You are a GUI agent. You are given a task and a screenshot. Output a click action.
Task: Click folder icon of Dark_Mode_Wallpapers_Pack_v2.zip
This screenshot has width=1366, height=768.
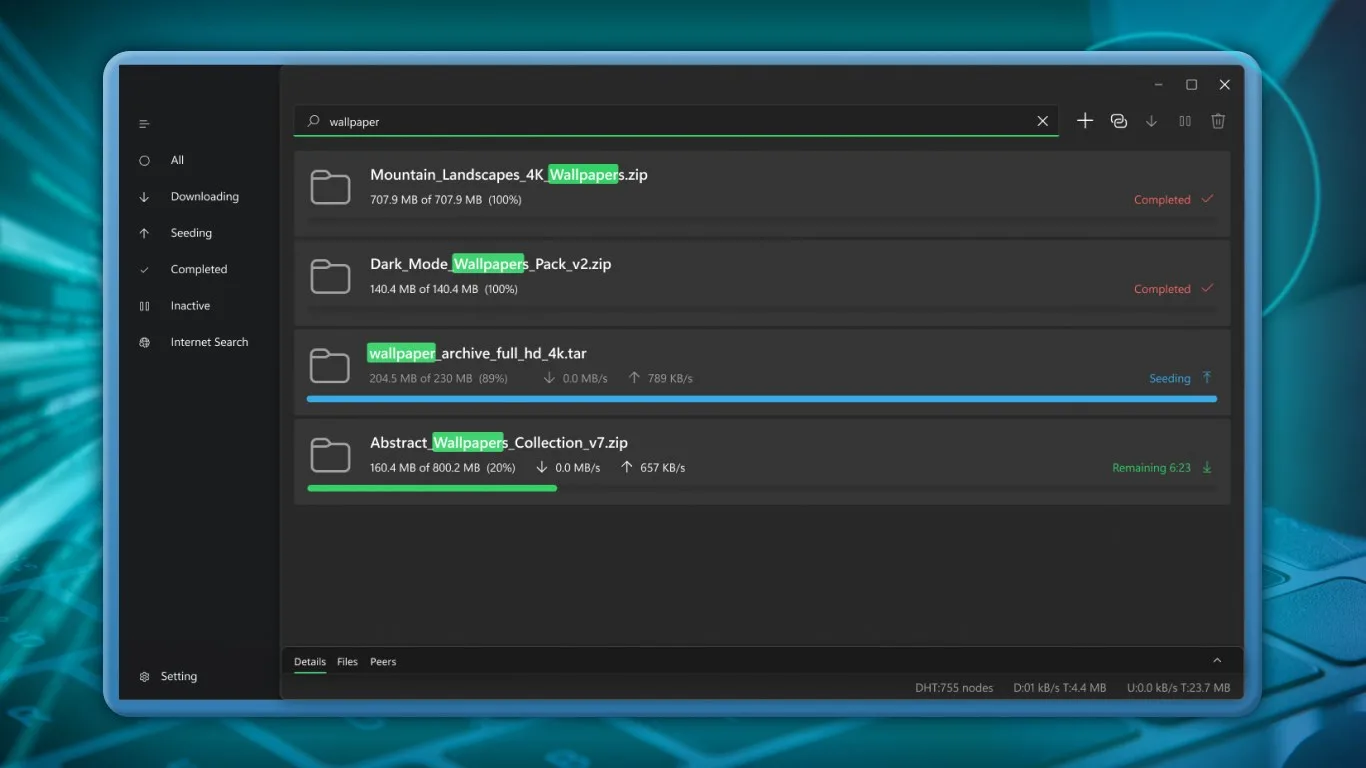(330, 277)
